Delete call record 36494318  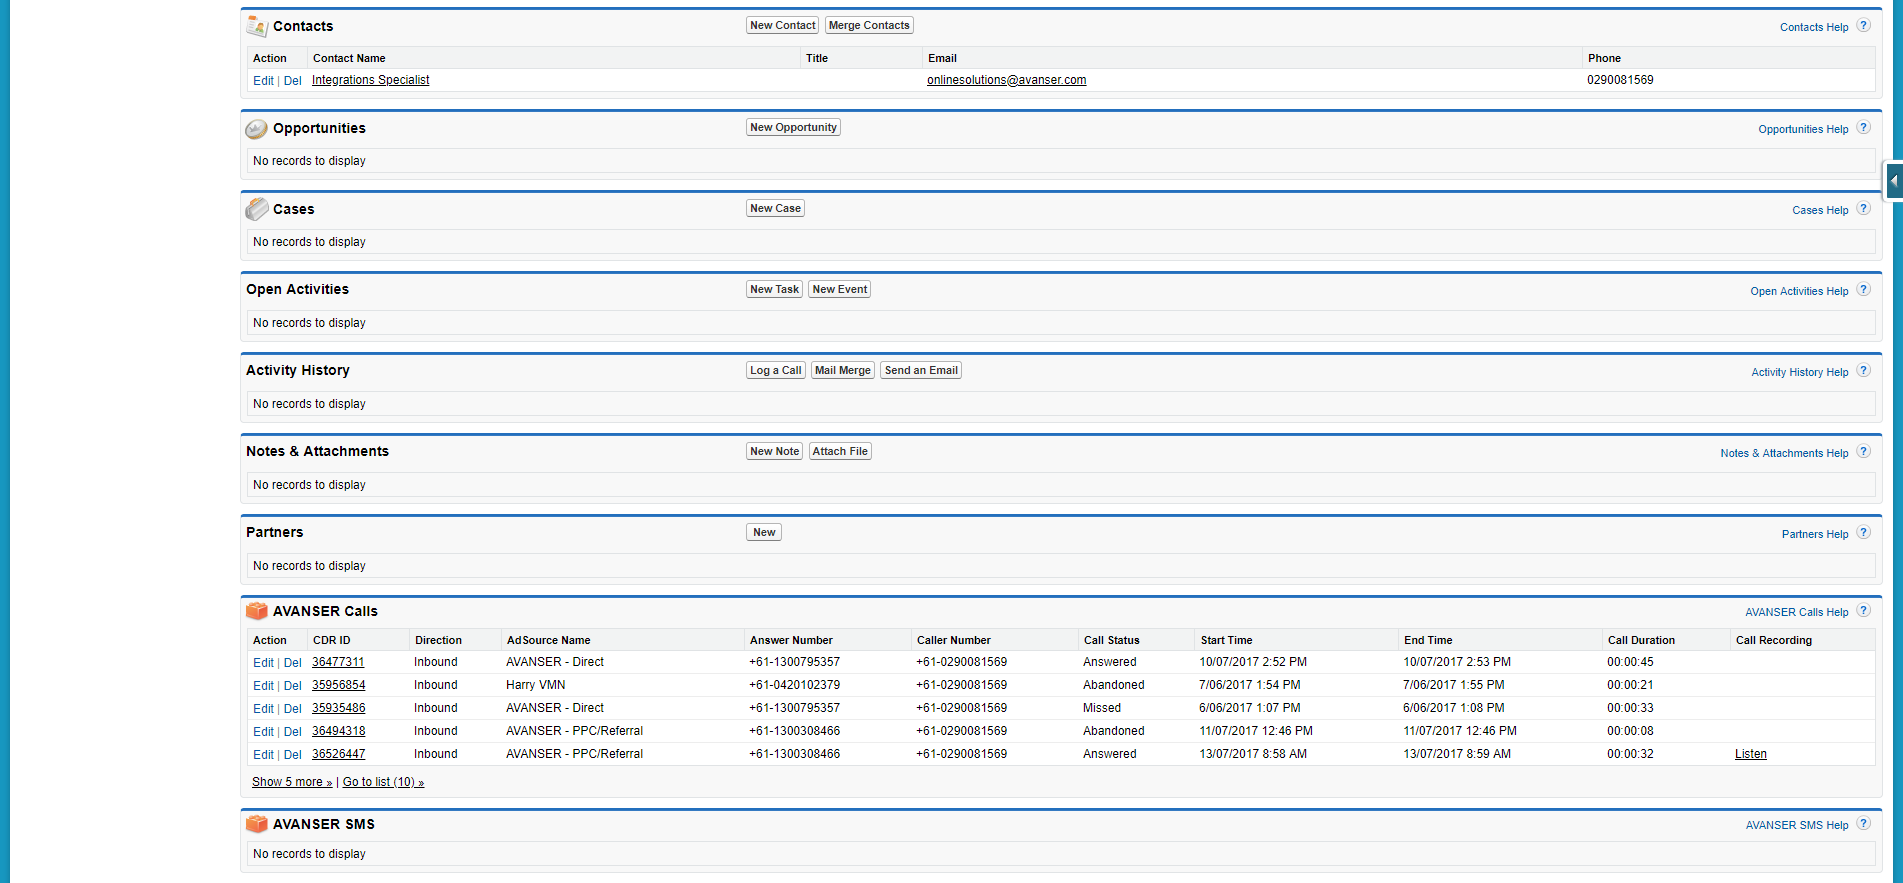click(x=293, y=732)
